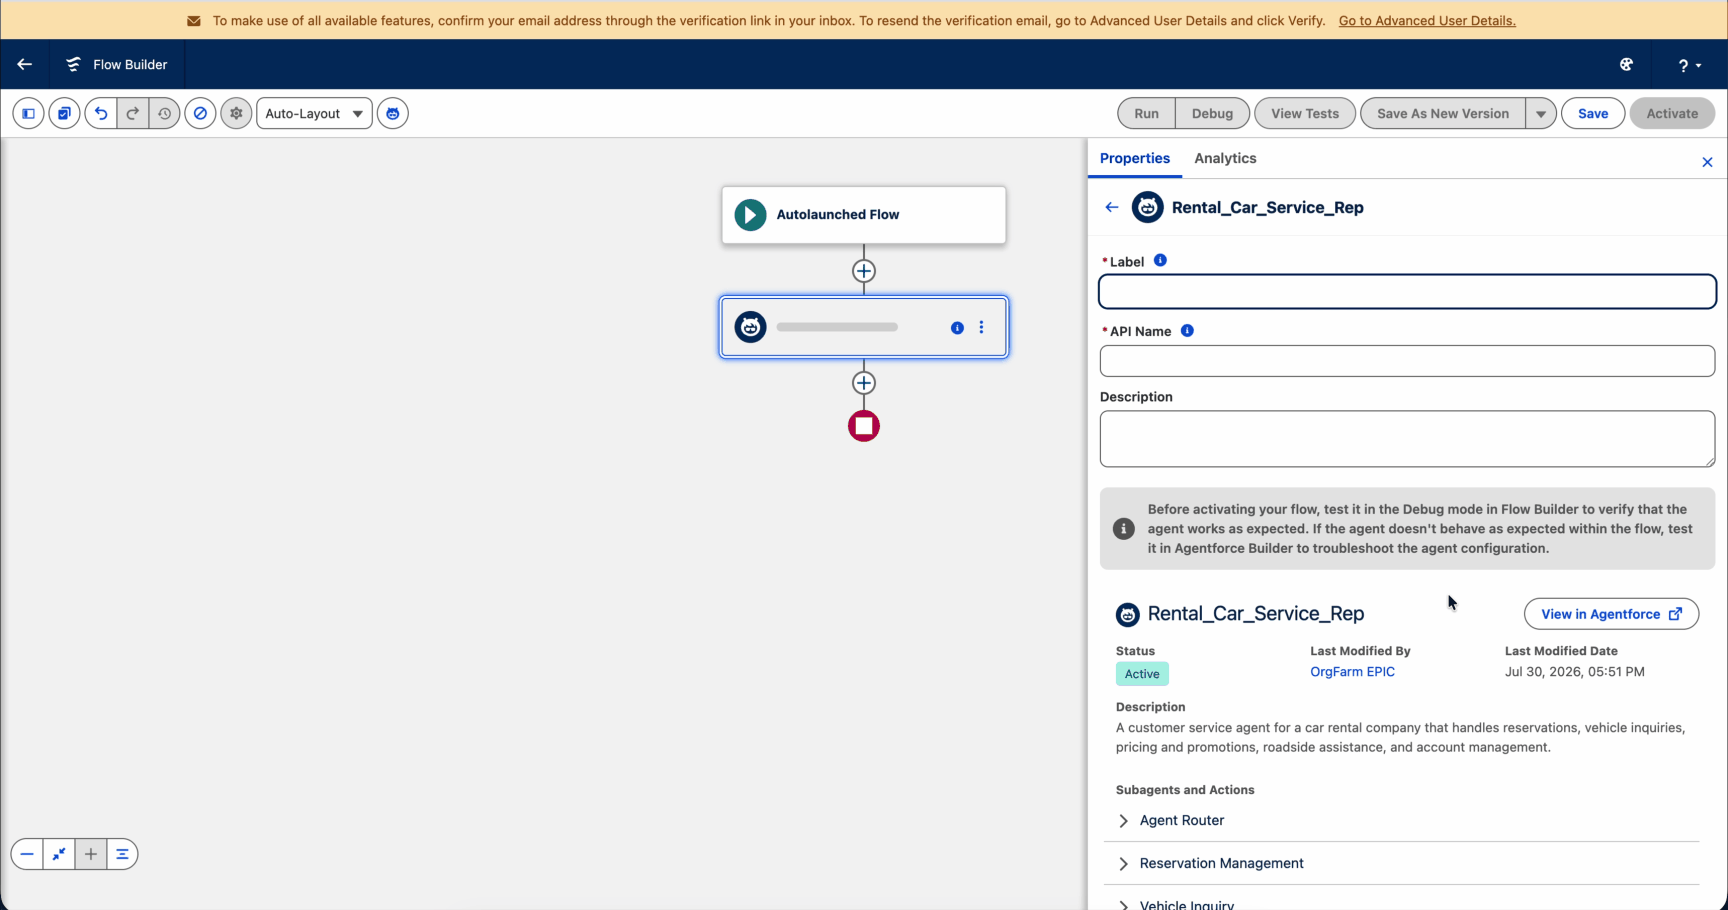Viewport: 1728px width, 910px height.
Task: Close the properties panel
Action: click(1707, 162)
